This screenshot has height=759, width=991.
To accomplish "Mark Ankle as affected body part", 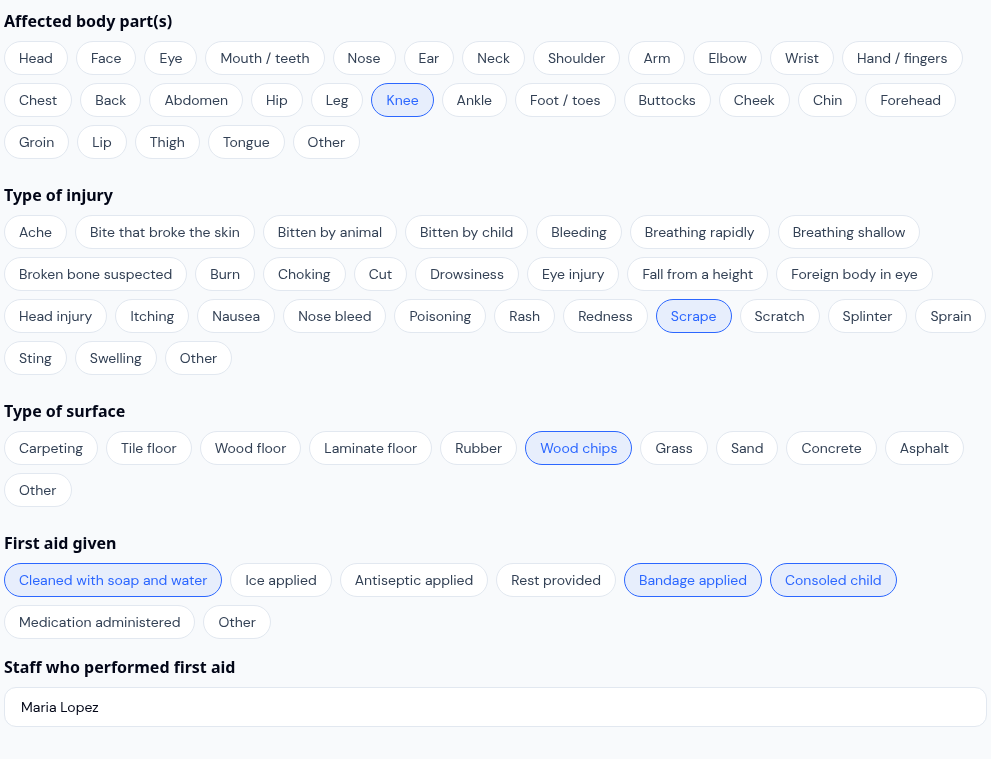I will pos(474,100).
